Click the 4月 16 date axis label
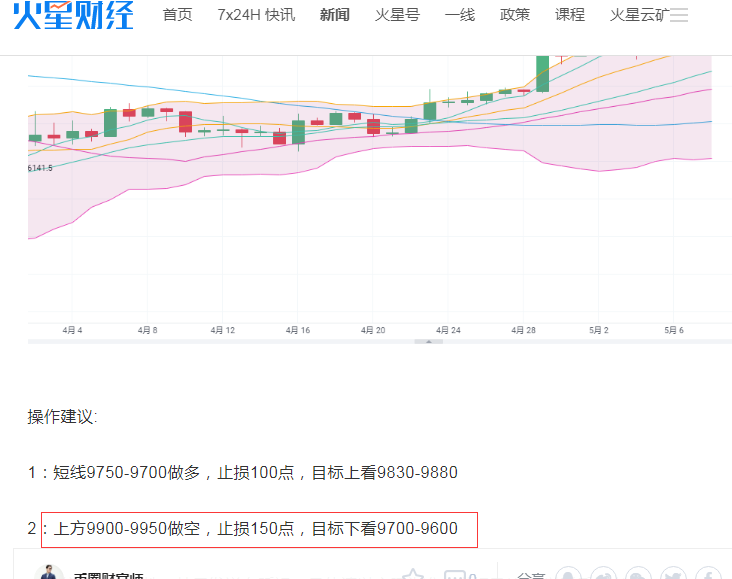Viewport: 732px width, 579px height. click(298, 330)
